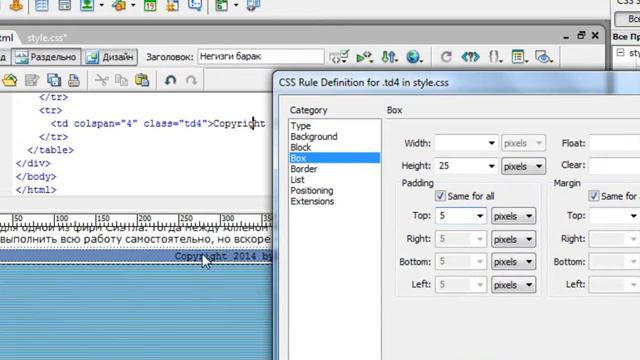Open the Height pixels unit dropdown

[x=523, y=166]
